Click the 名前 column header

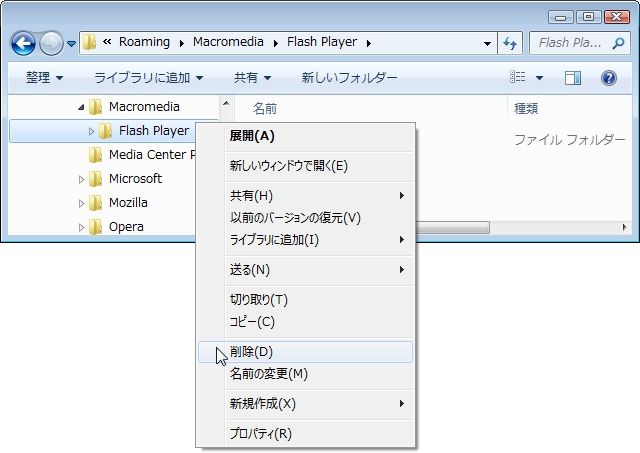point(265,109)
